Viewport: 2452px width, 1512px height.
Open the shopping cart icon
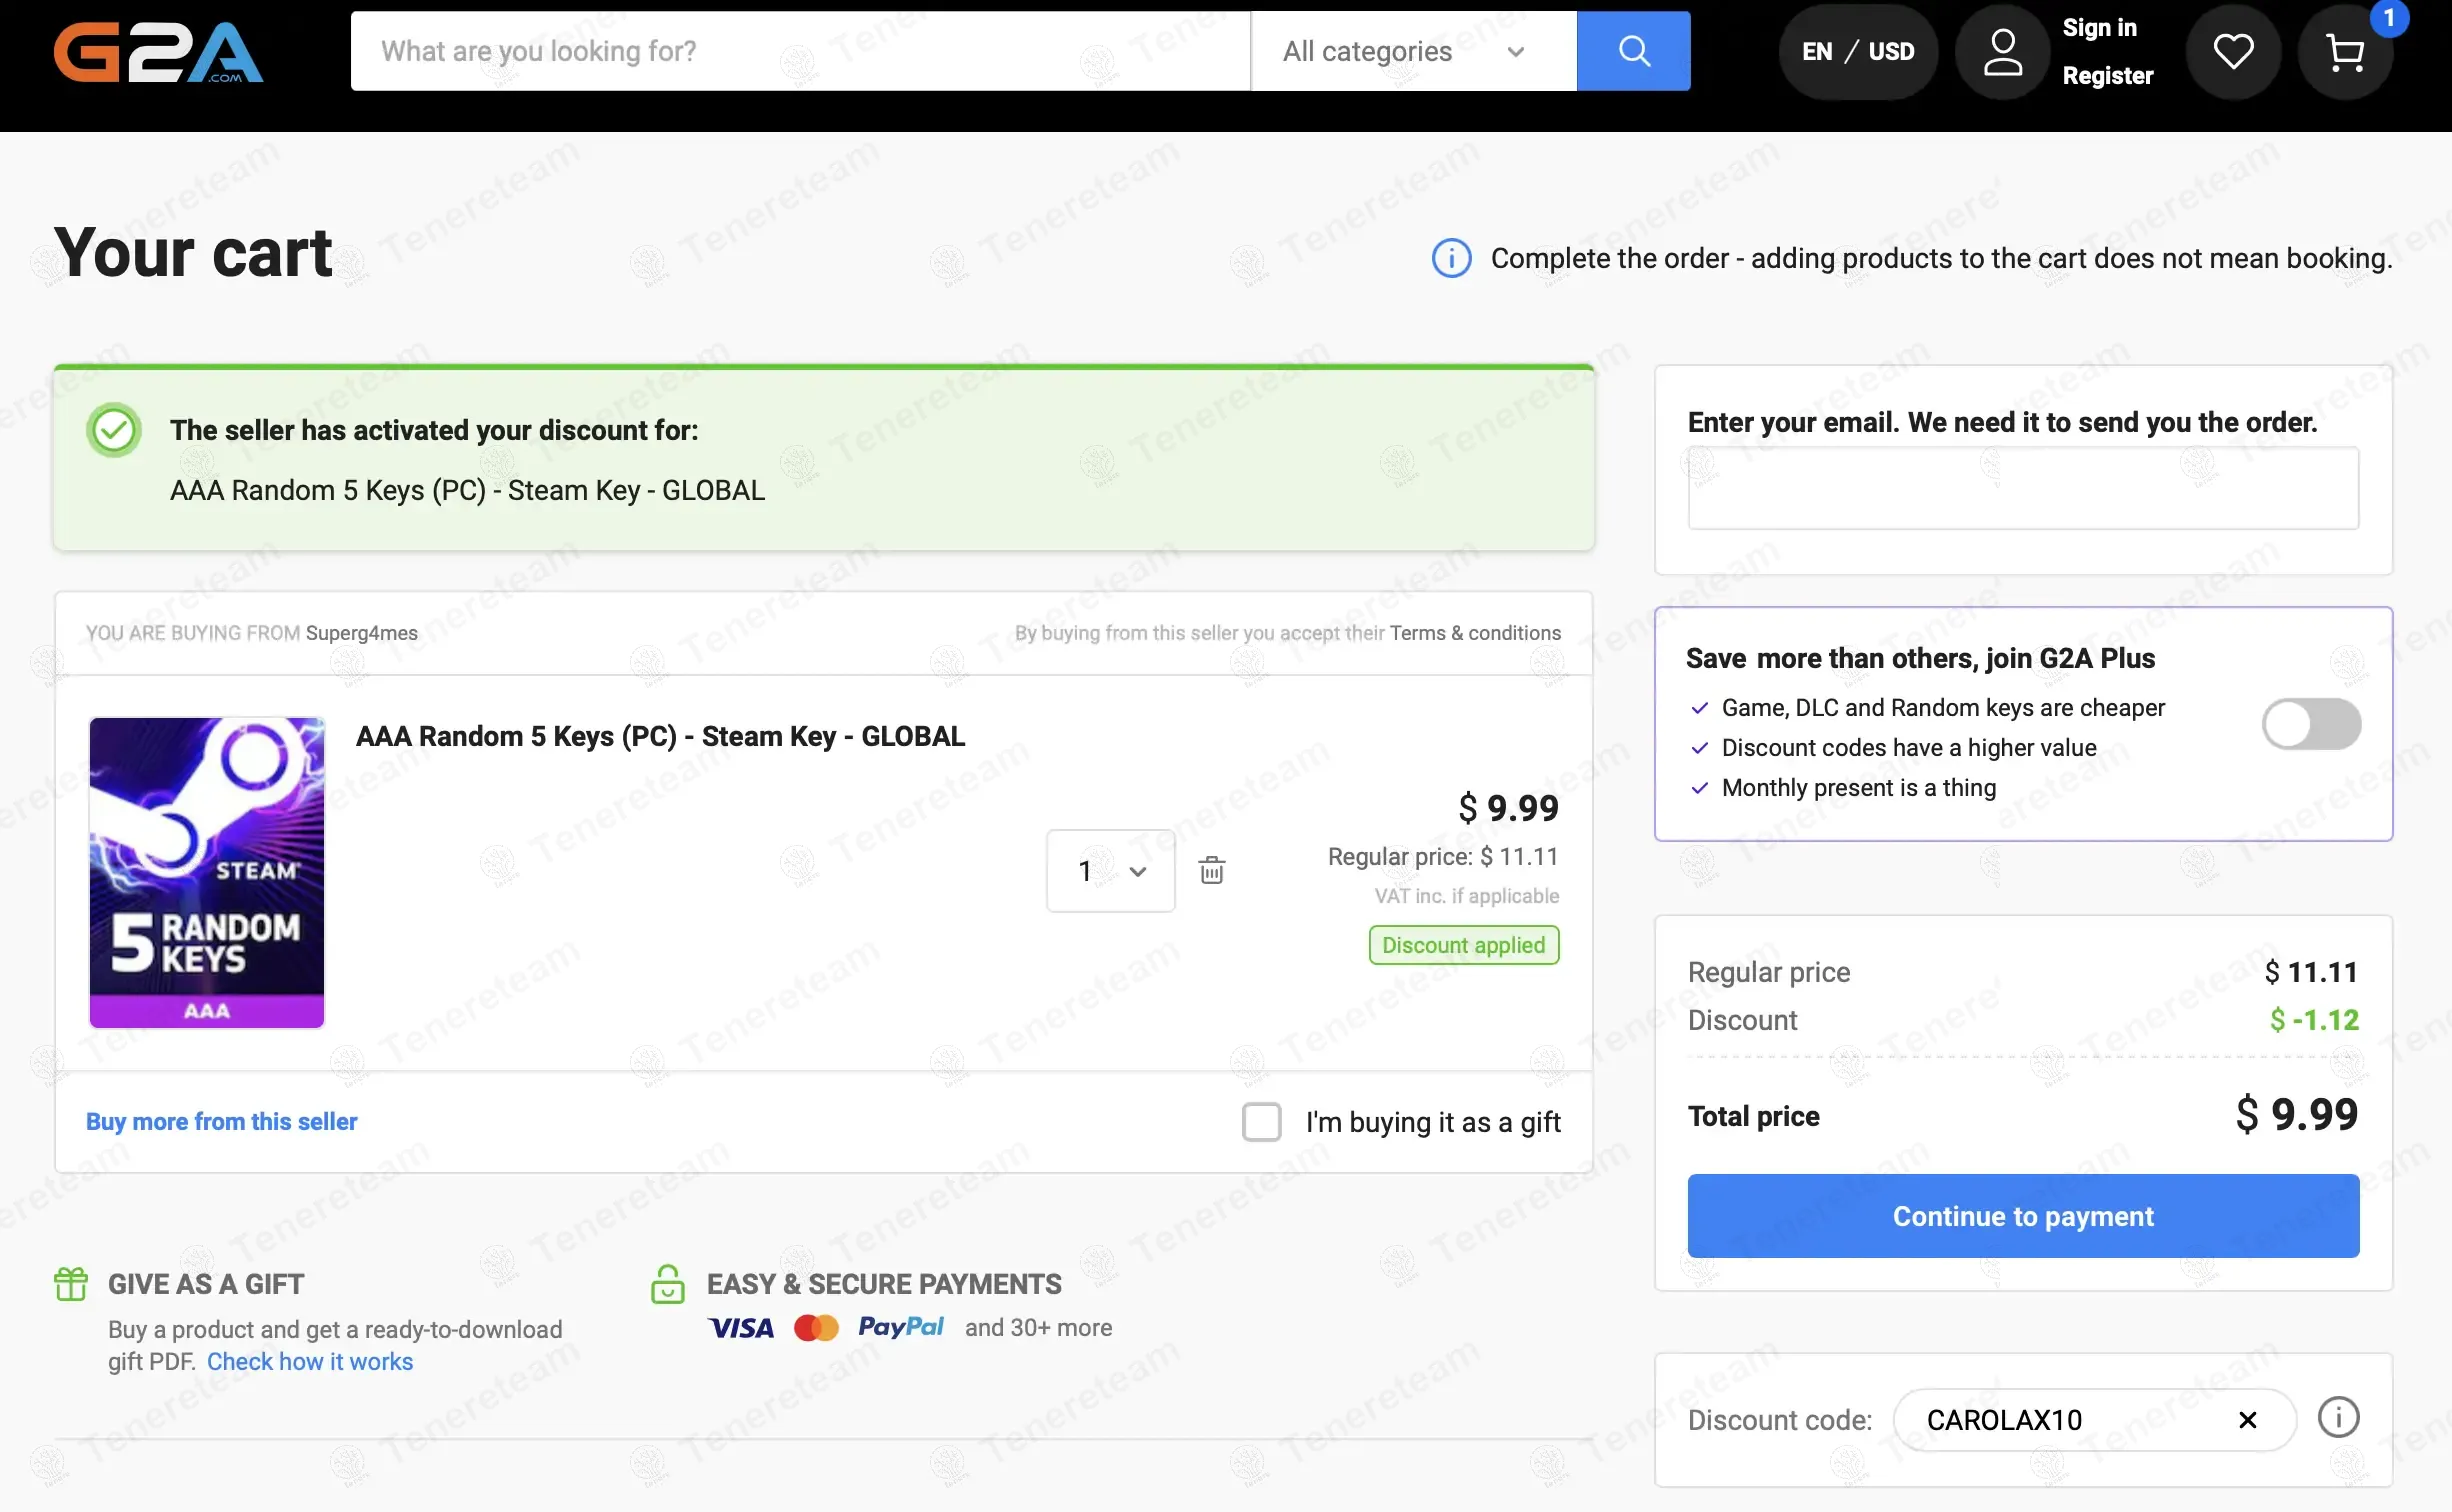[x=2344, y=52]
